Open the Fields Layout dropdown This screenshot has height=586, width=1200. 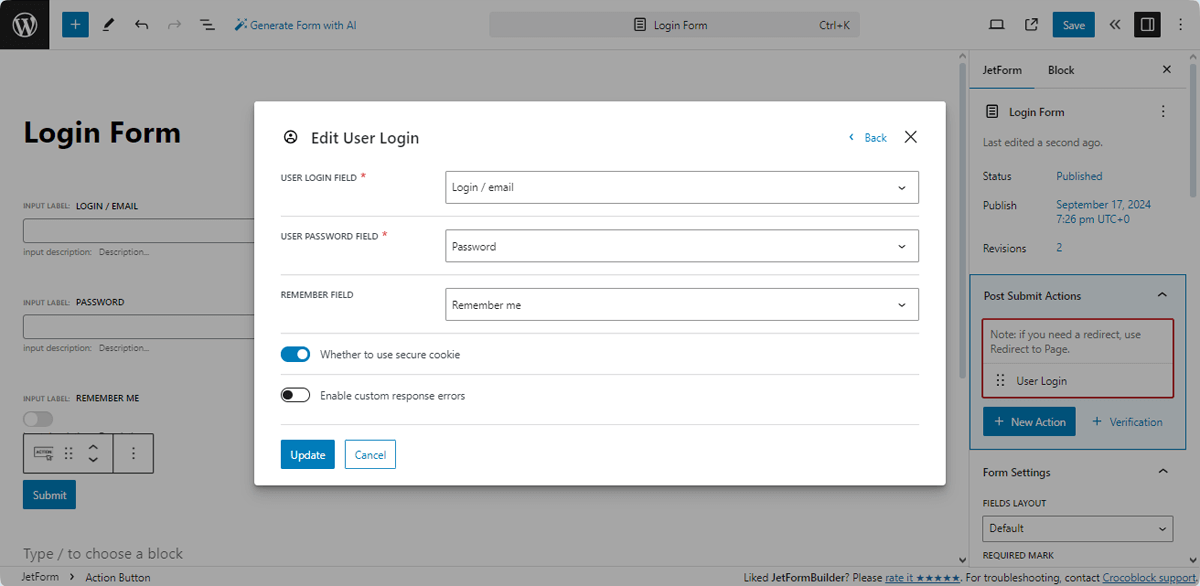[x=1077, y=528]
